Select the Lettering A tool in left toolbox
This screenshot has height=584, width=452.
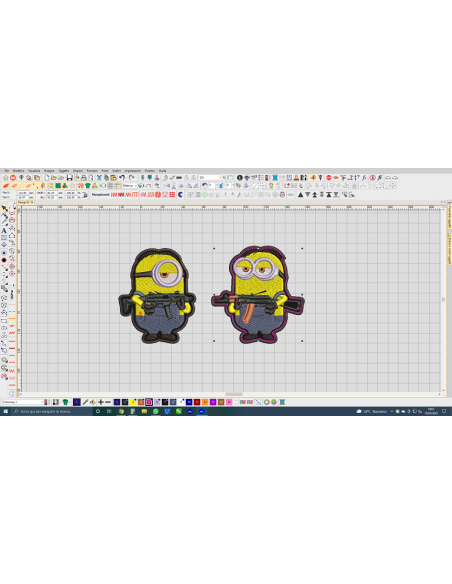click(x=4, y=231)
